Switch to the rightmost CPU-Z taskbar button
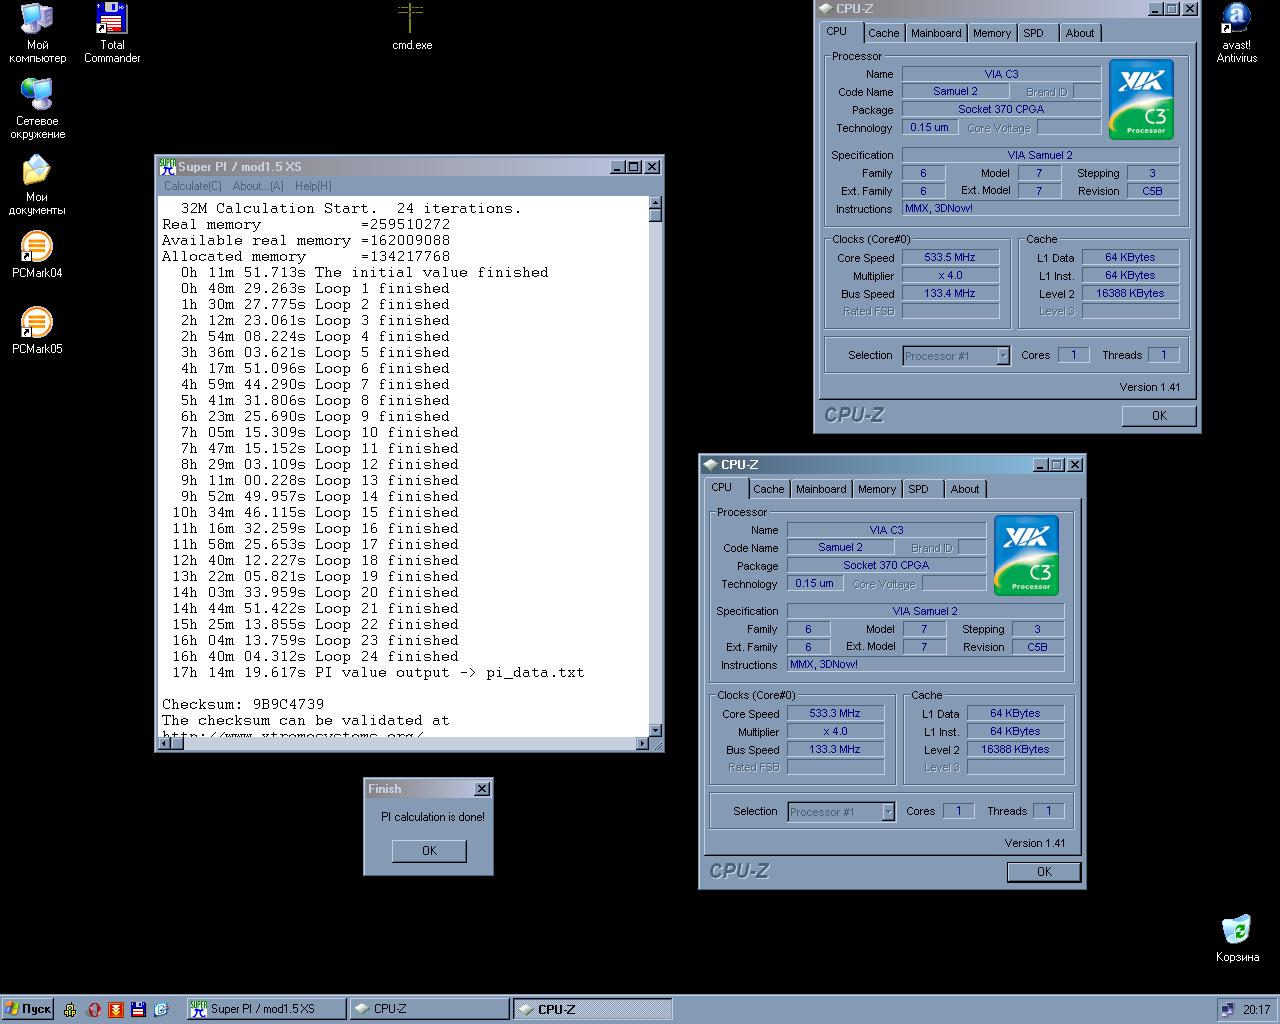1280x1024 pixels. tap(592, 1009)
